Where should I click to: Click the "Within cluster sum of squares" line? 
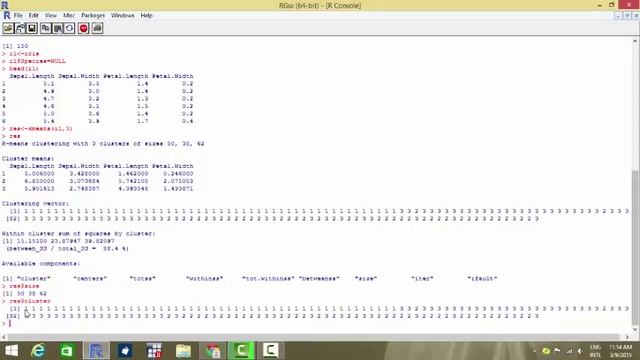tap(78, 233)
